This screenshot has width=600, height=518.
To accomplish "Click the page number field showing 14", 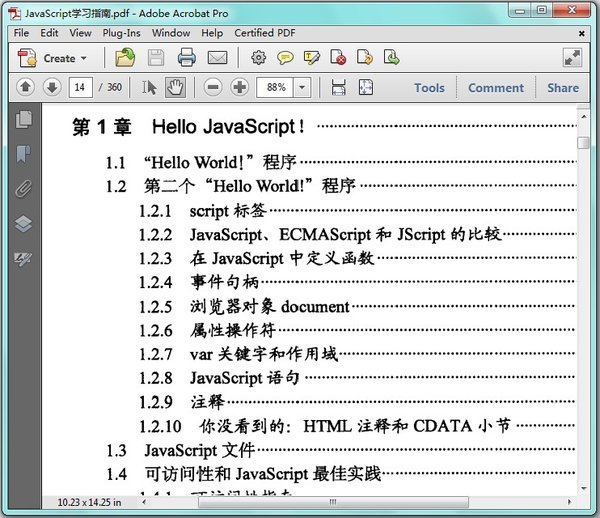I will 80,87.
